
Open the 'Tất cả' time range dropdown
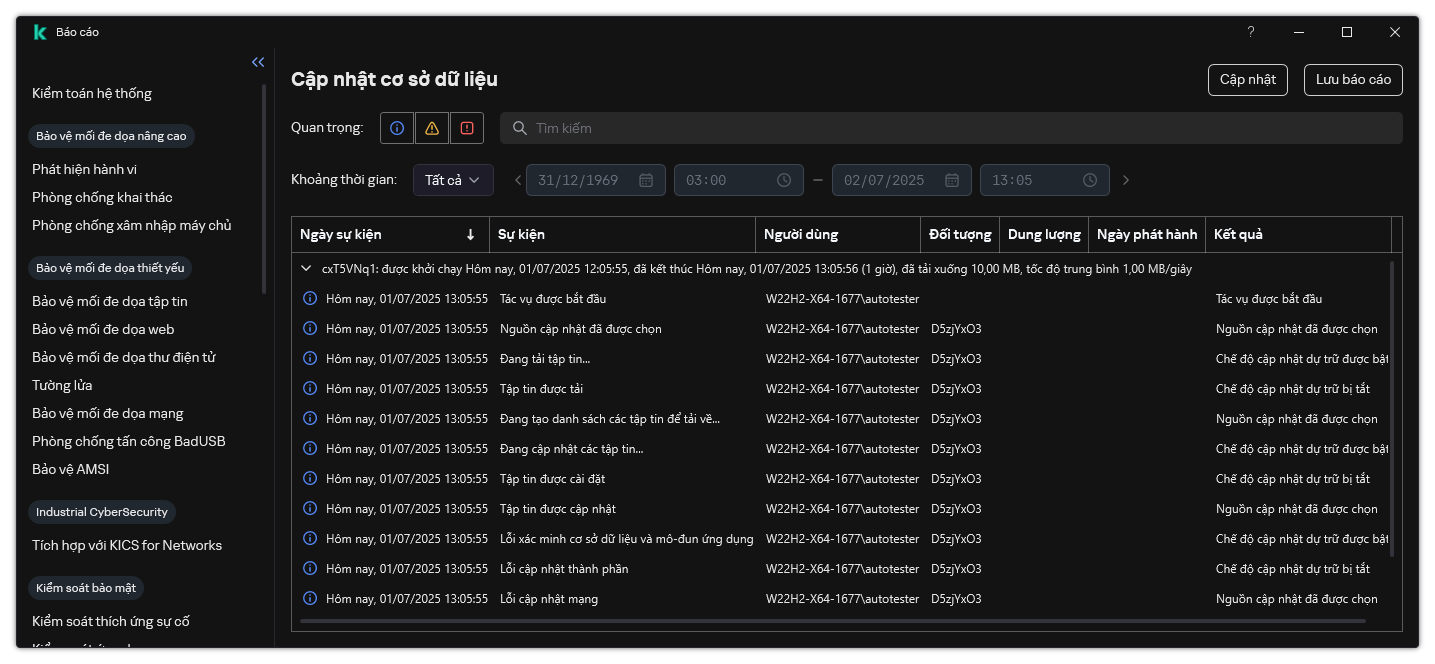(453, 180)
